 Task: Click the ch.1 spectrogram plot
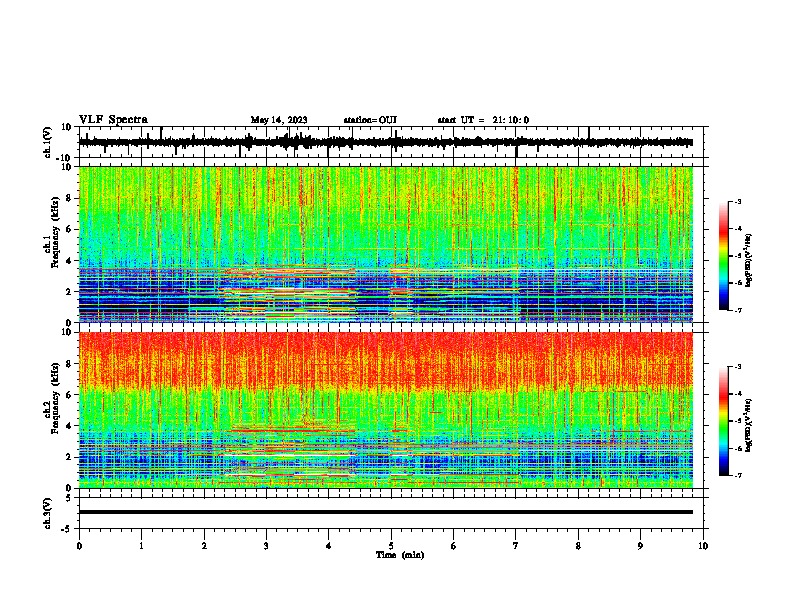(x=386, y=244)
